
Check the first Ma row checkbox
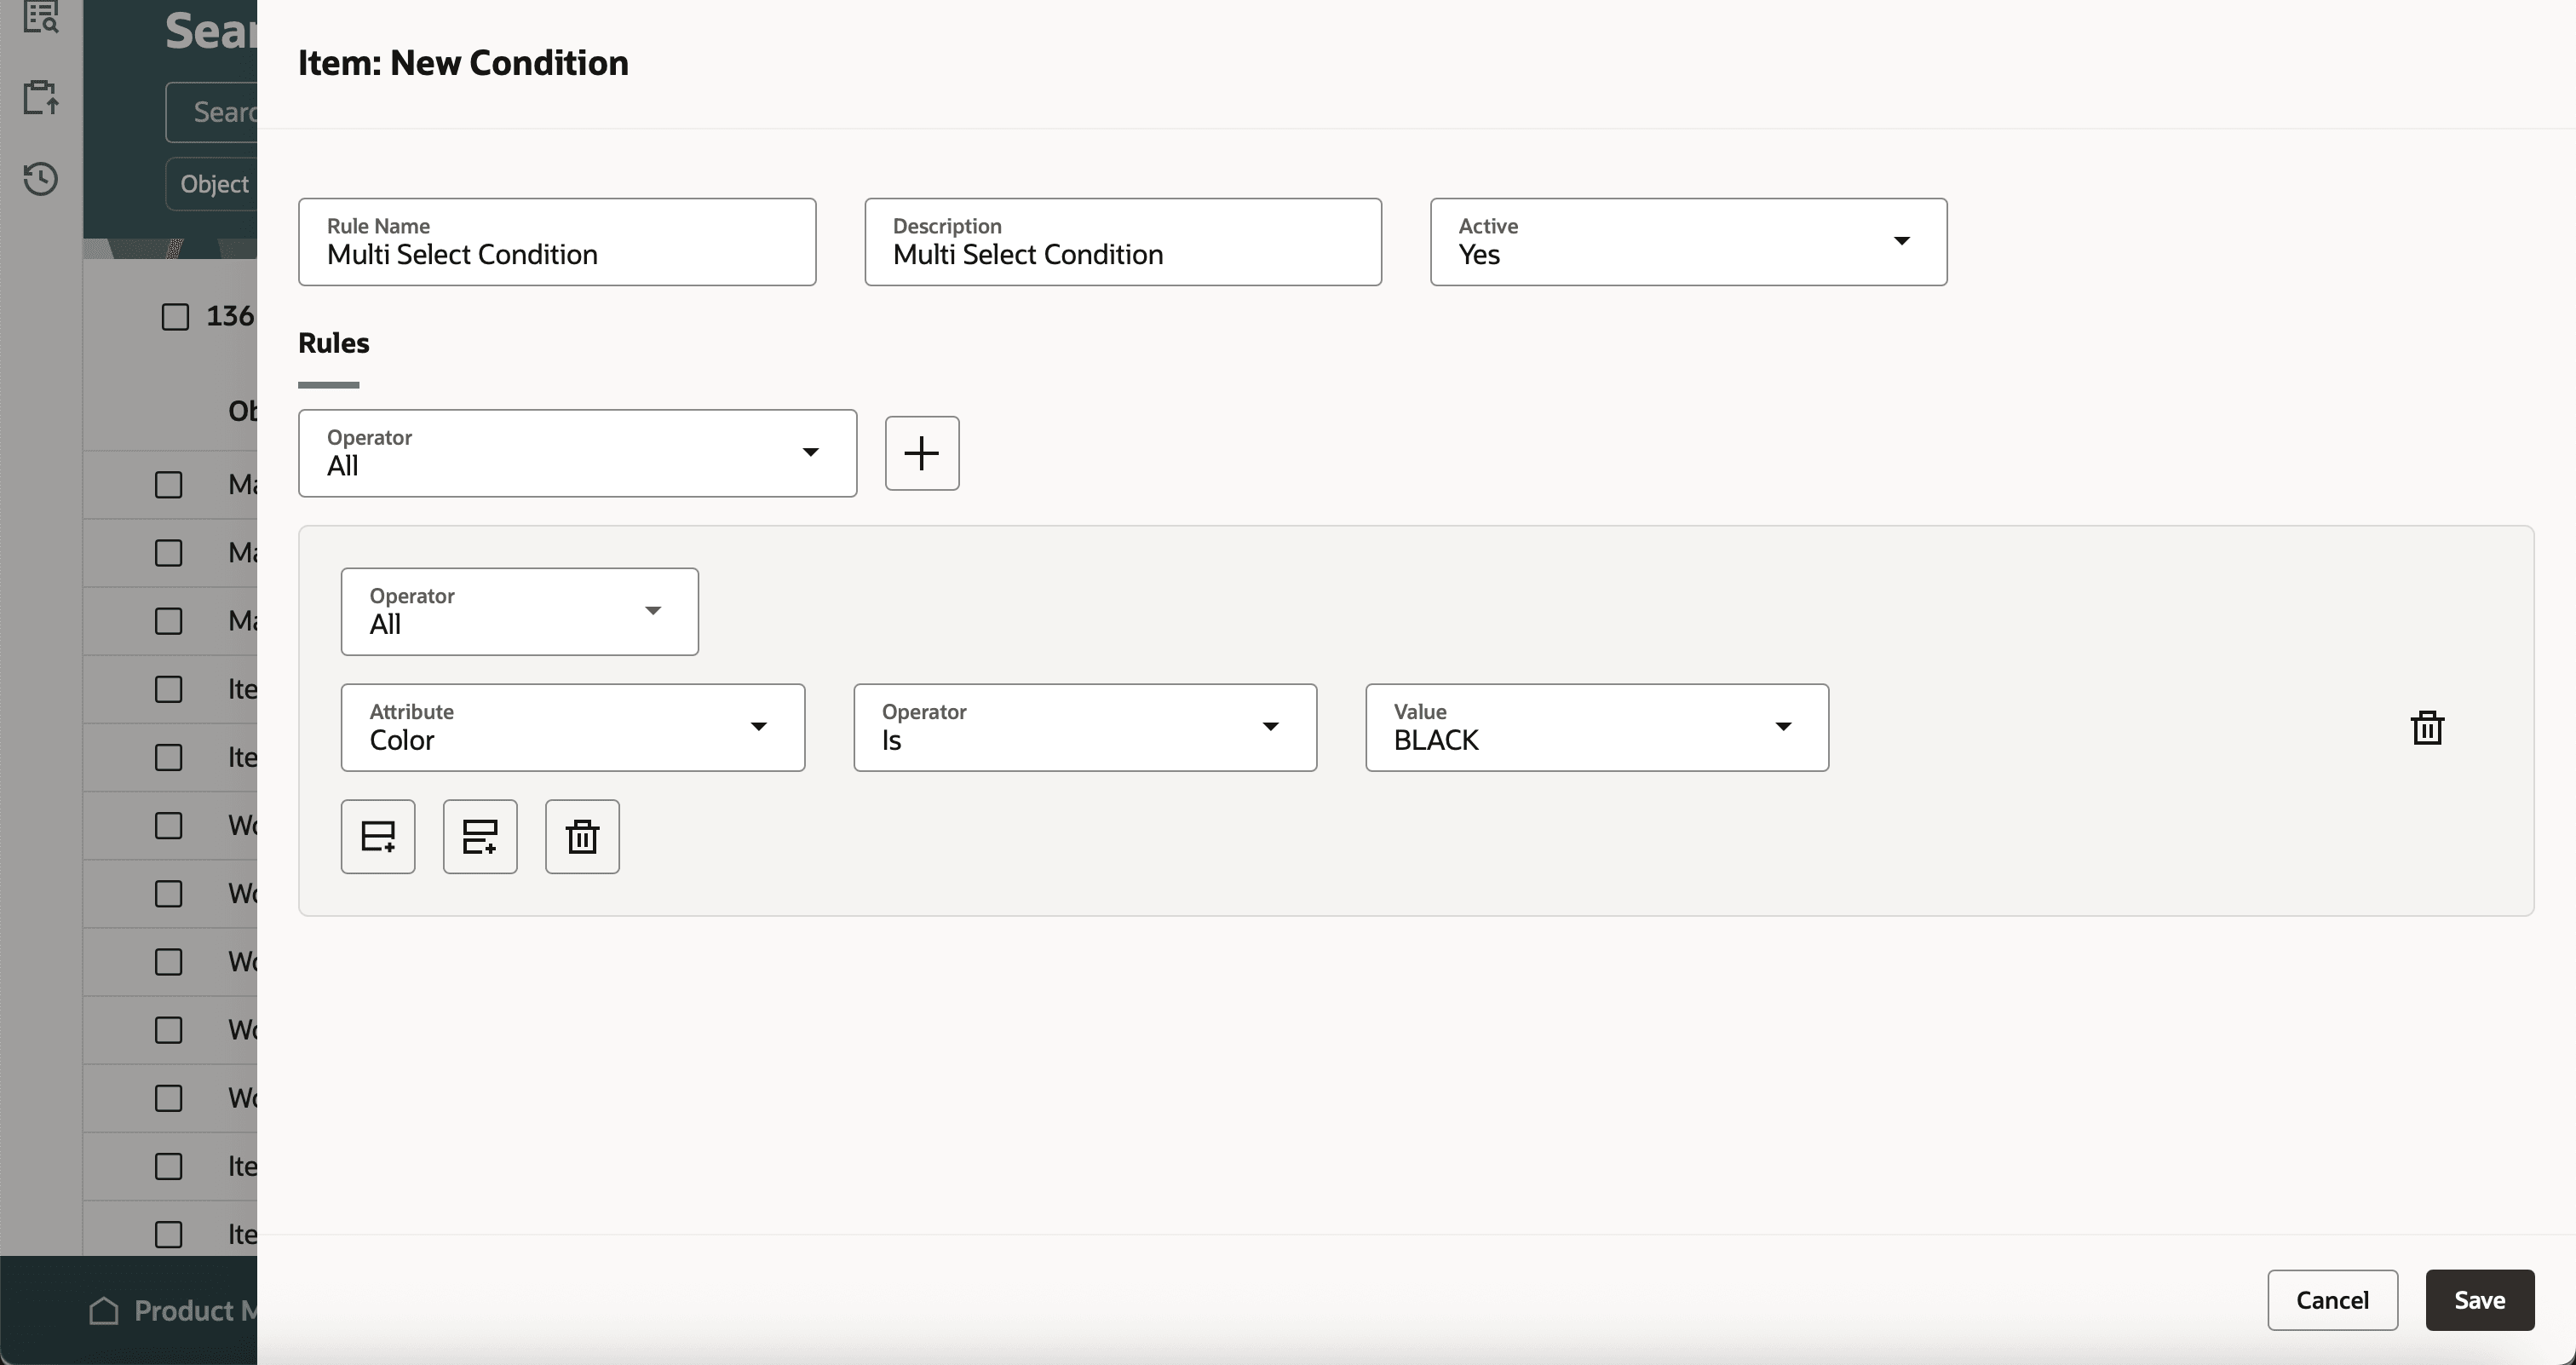click(168, 484)
